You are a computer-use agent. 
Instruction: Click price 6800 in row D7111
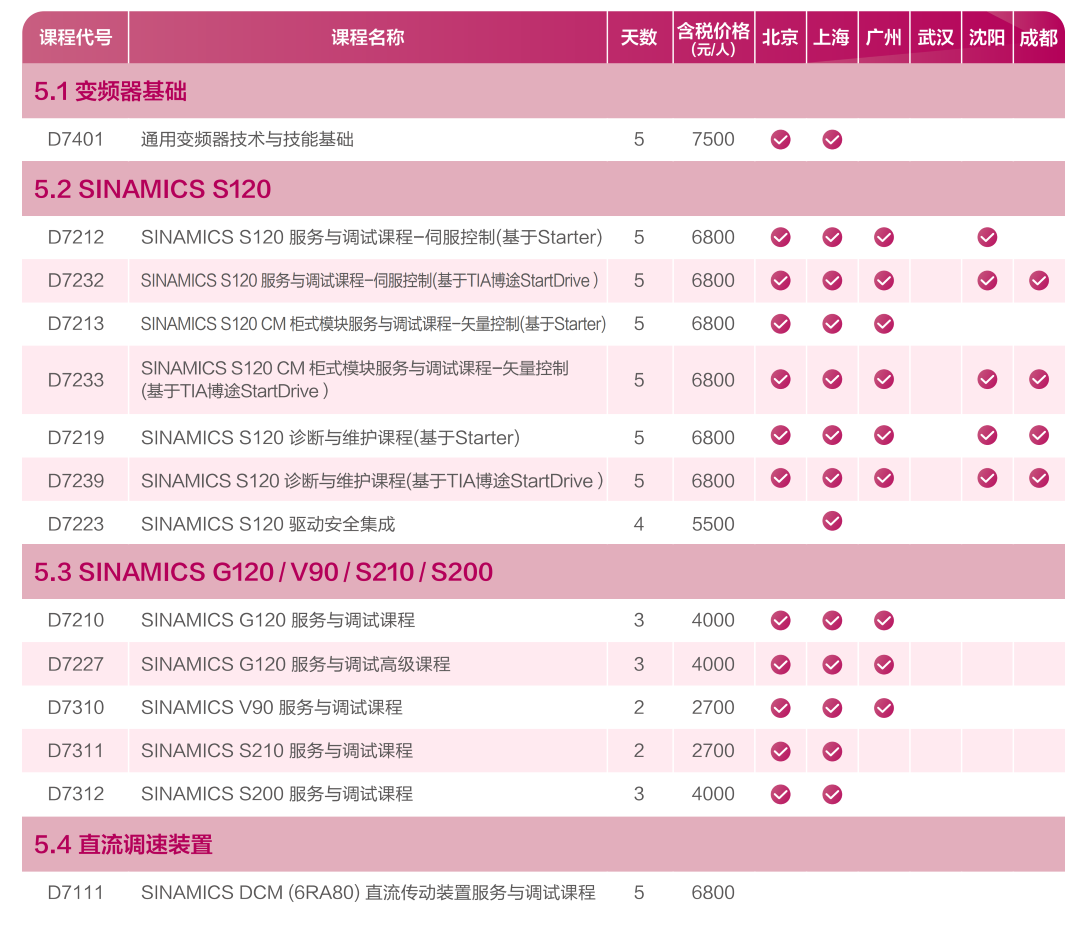point(713,893)
